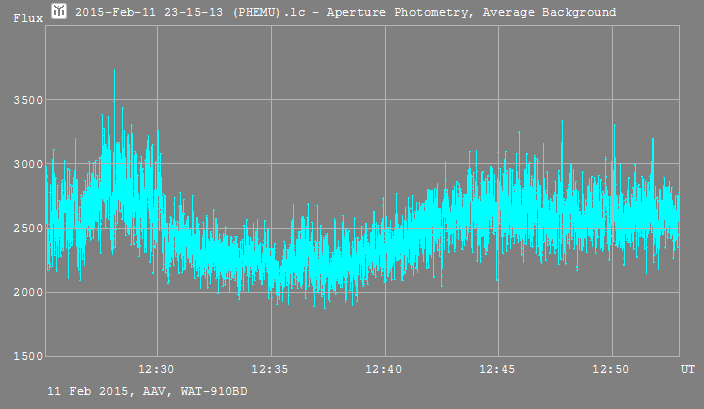Click the 12:50 time axis label

(612, 370)
